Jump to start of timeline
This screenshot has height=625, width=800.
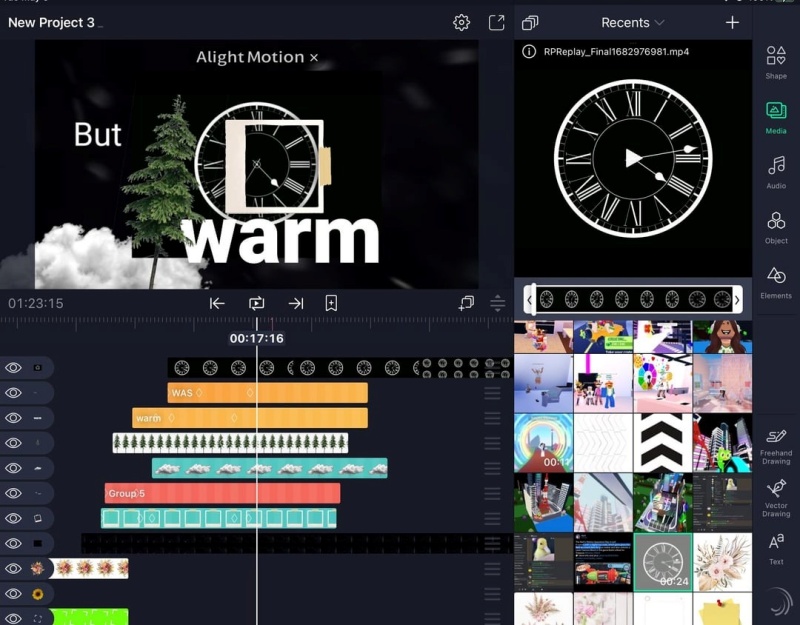click(x=217, y=304)
